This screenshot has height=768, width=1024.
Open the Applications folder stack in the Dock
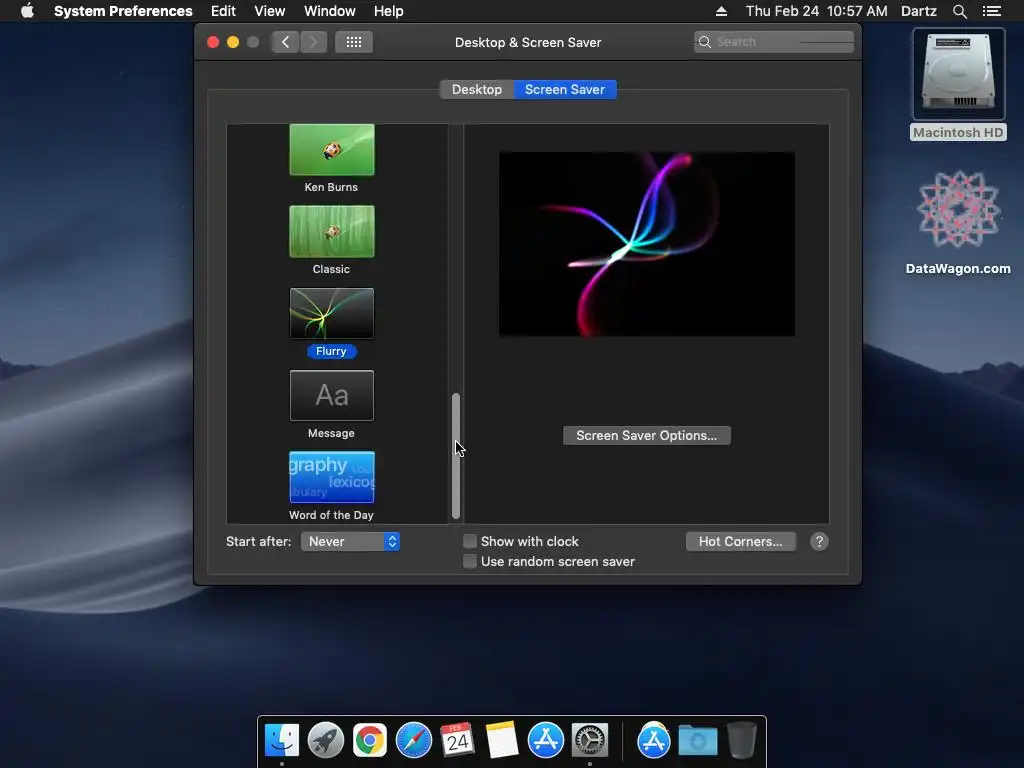(x=654, y=740)
